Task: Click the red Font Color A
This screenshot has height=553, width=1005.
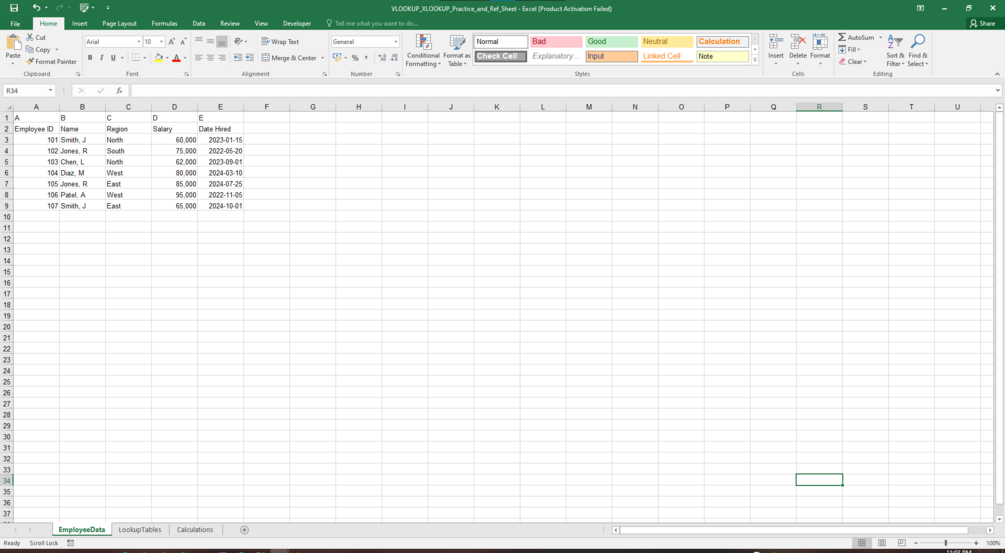Action: coord(176,58)
